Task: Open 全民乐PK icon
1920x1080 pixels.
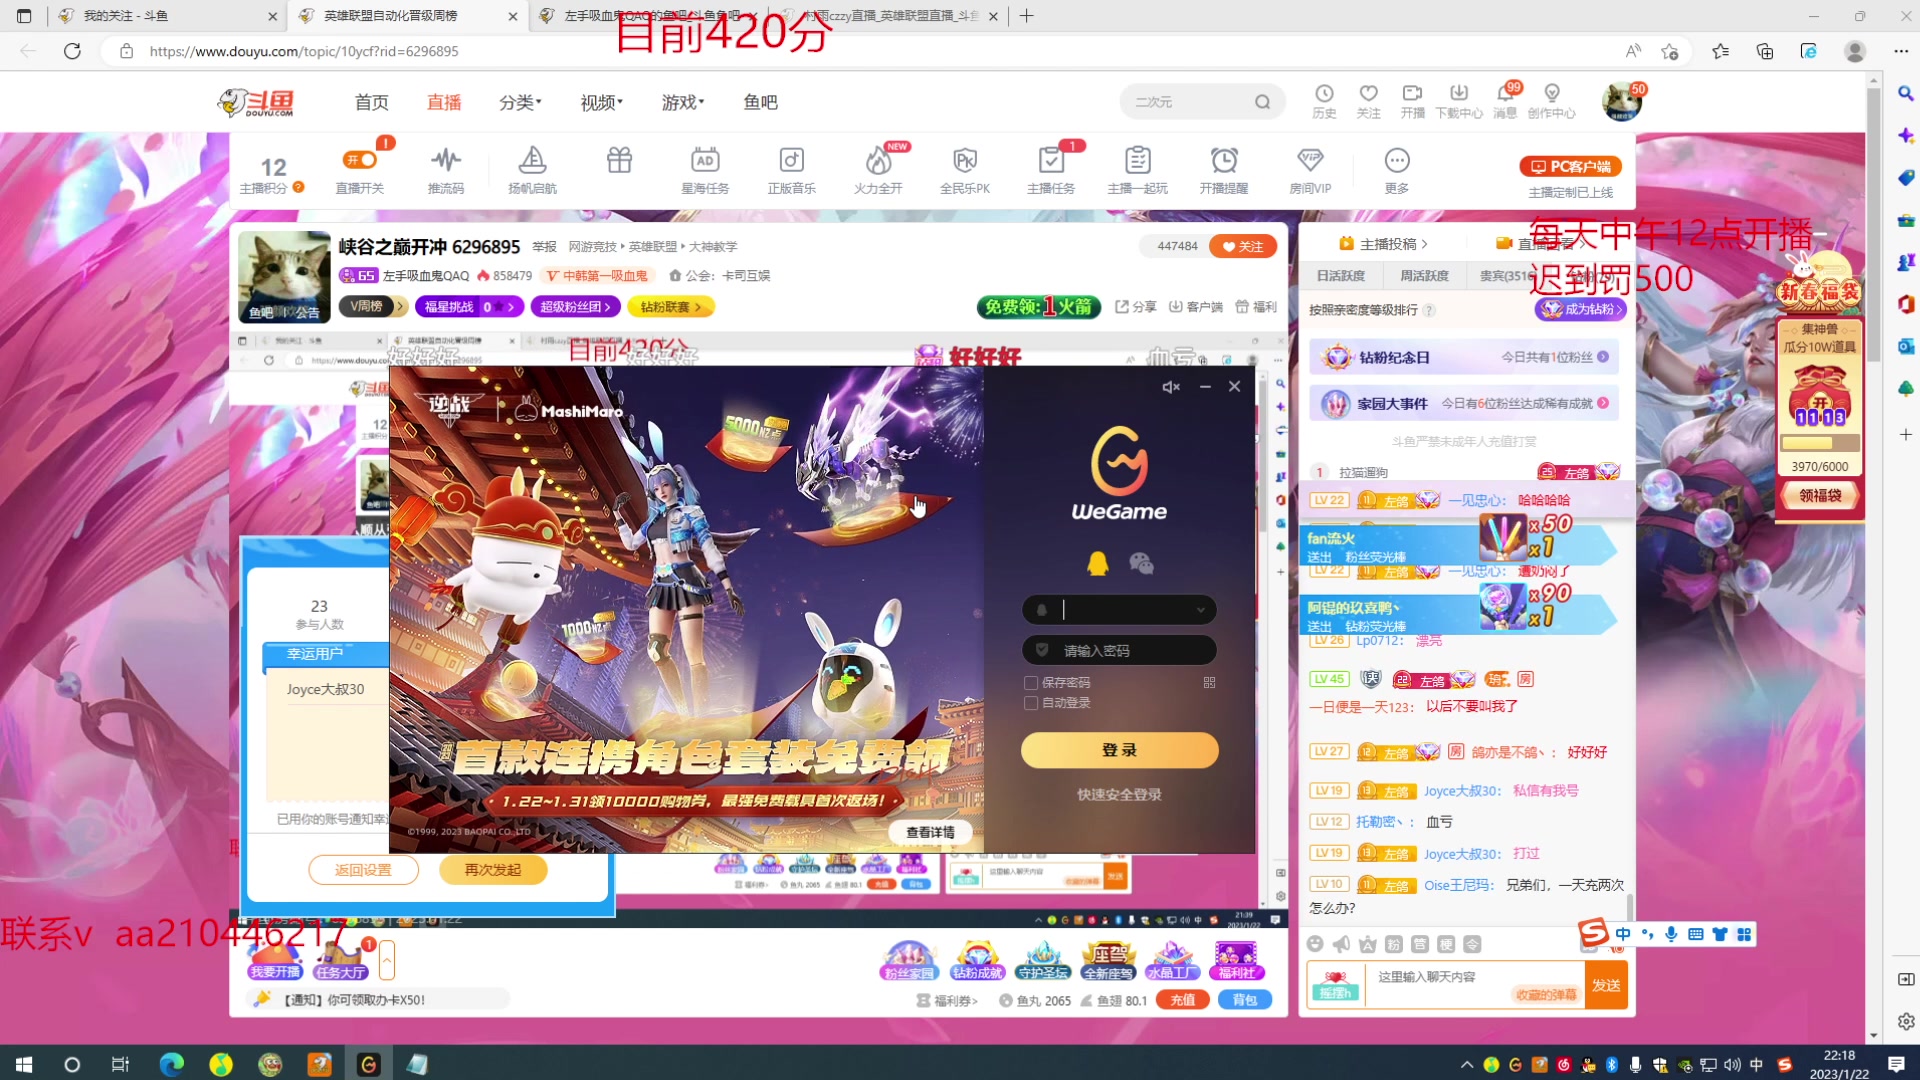Action: point(965,160)
